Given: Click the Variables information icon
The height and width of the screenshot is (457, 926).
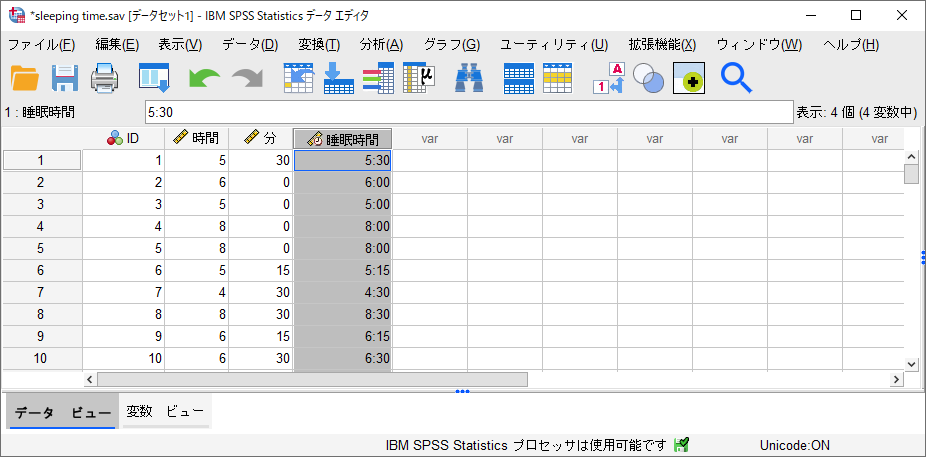Looking at the screenshot, I should [378, 78].
